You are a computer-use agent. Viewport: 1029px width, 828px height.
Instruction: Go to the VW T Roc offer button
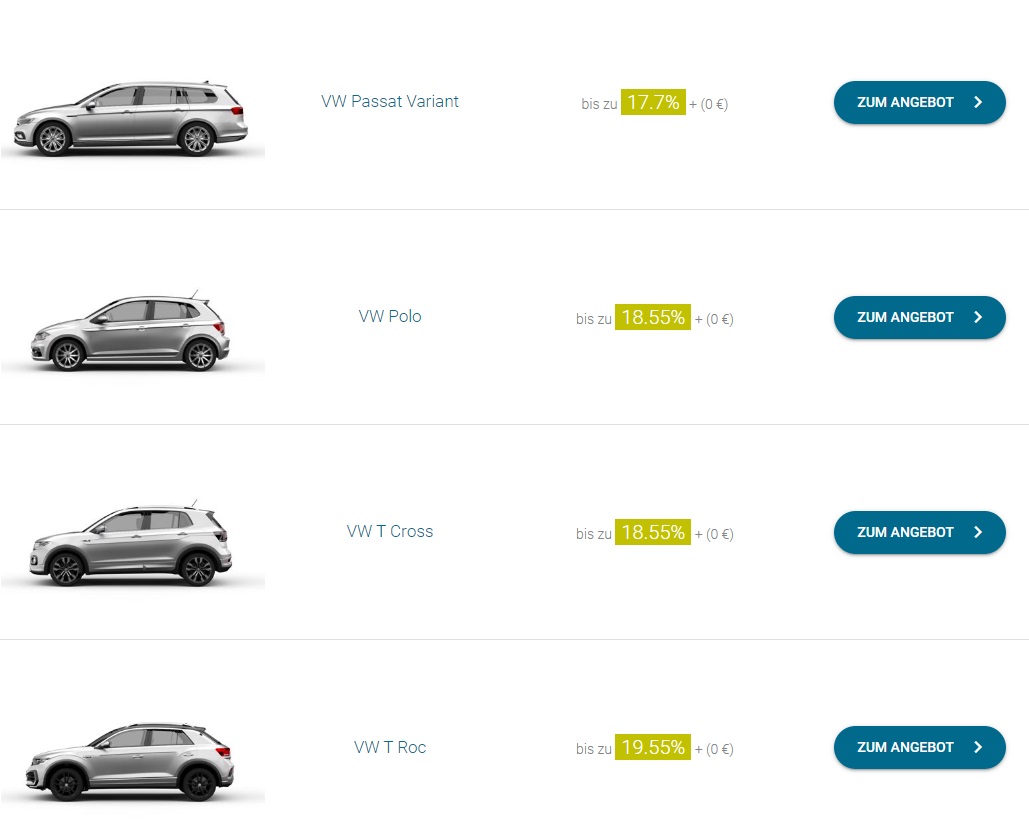[919, 747]
